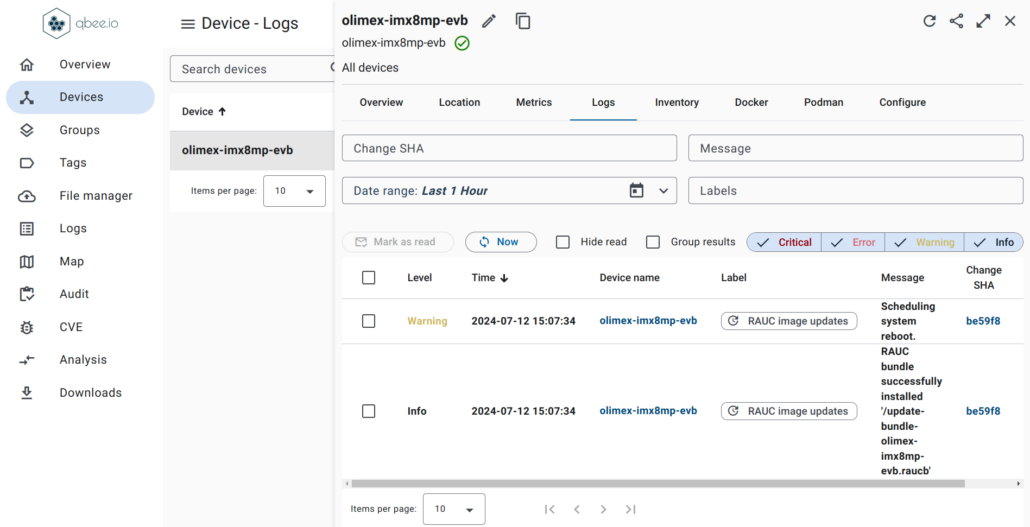Switch to the Docker tab

pyautogui.click(x=751, y=103)
